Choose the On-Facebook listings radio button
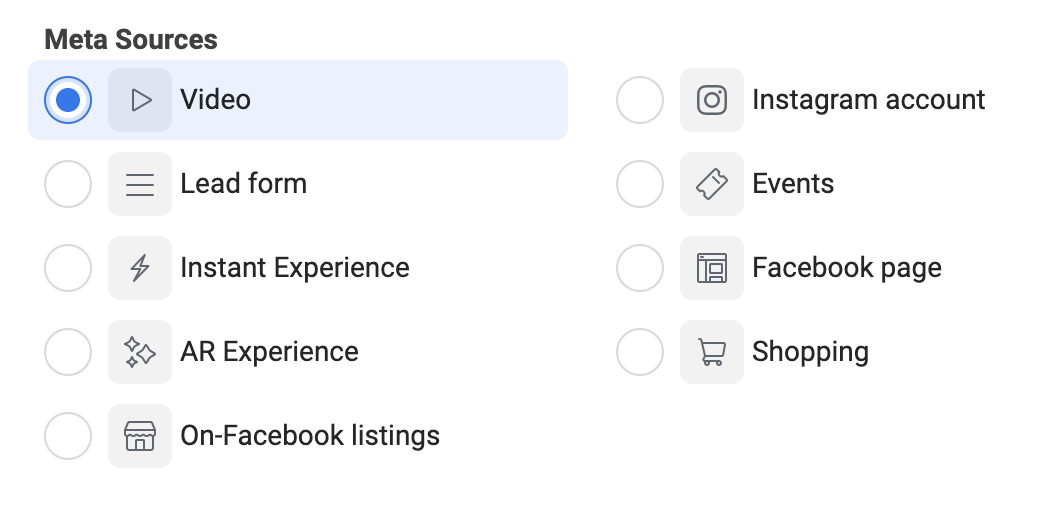Image resolution: width=1044 pixels, height=514 pixels. pos(68,435)
